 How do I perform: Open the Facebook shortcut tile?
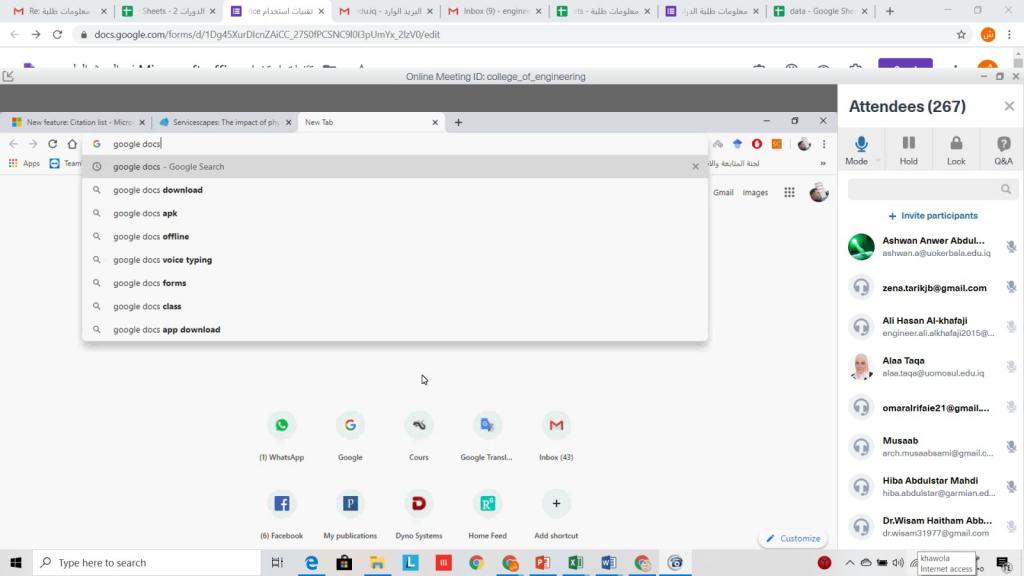tap(282, 503)
